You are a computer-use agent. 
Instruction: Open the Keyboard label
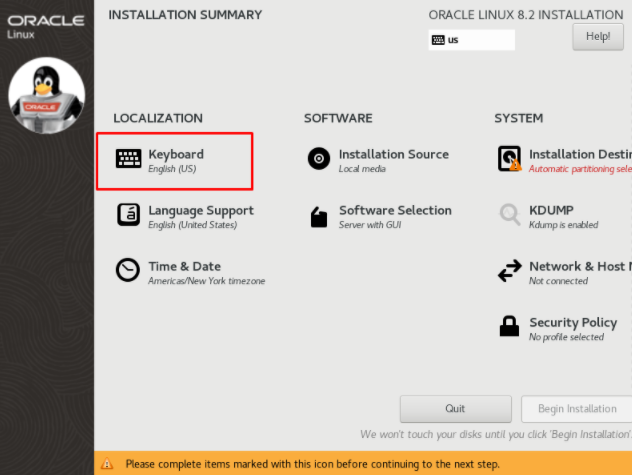coord(176,154)
